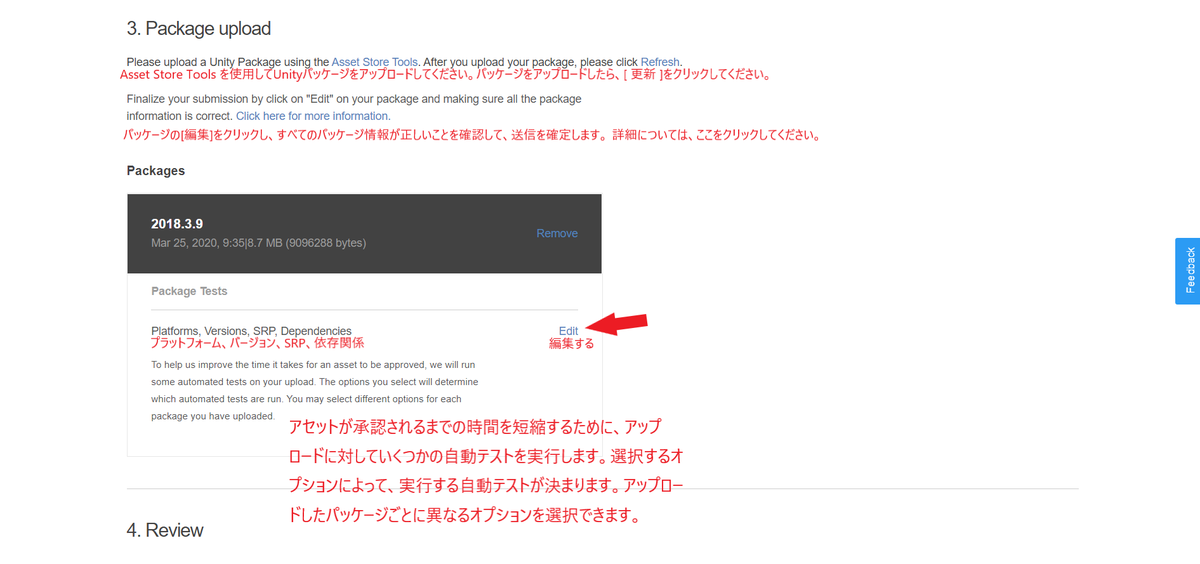Screen dimensions: 1200x564
Task: Click the '3. Package upload' heading
Action: click(x=199, y=28)
